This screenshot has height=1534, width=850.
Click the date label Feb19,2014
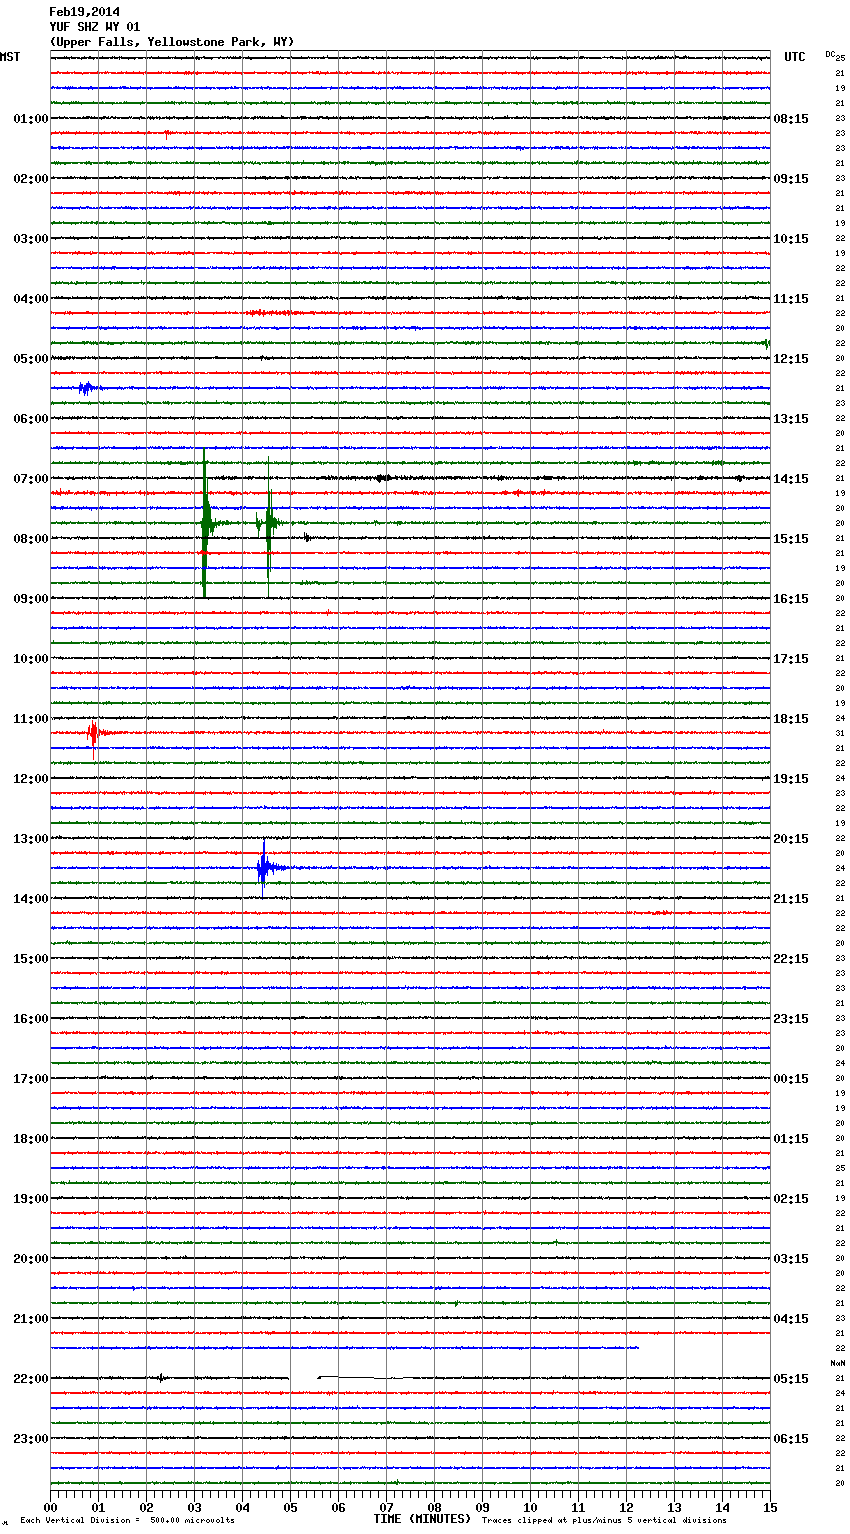click(84, 12)
